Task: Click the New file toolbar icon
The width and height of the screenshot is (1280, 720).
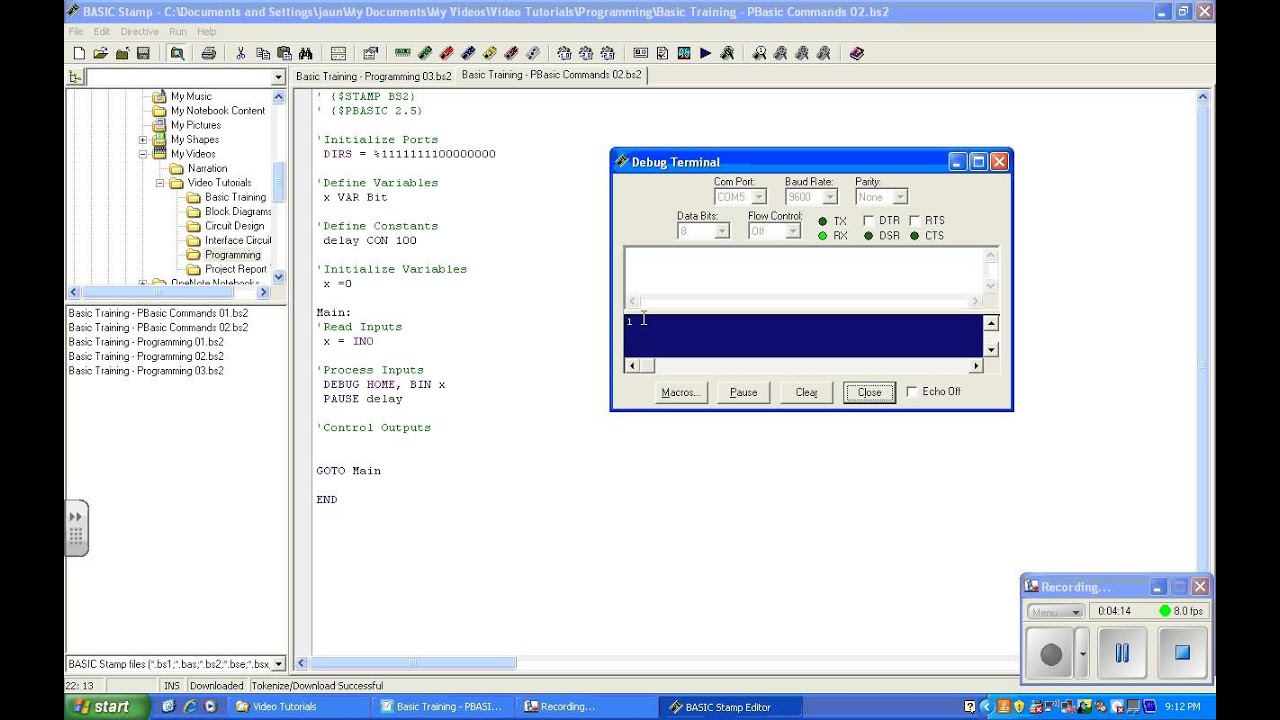Action: pyautogui.click(x=79, y=54)
